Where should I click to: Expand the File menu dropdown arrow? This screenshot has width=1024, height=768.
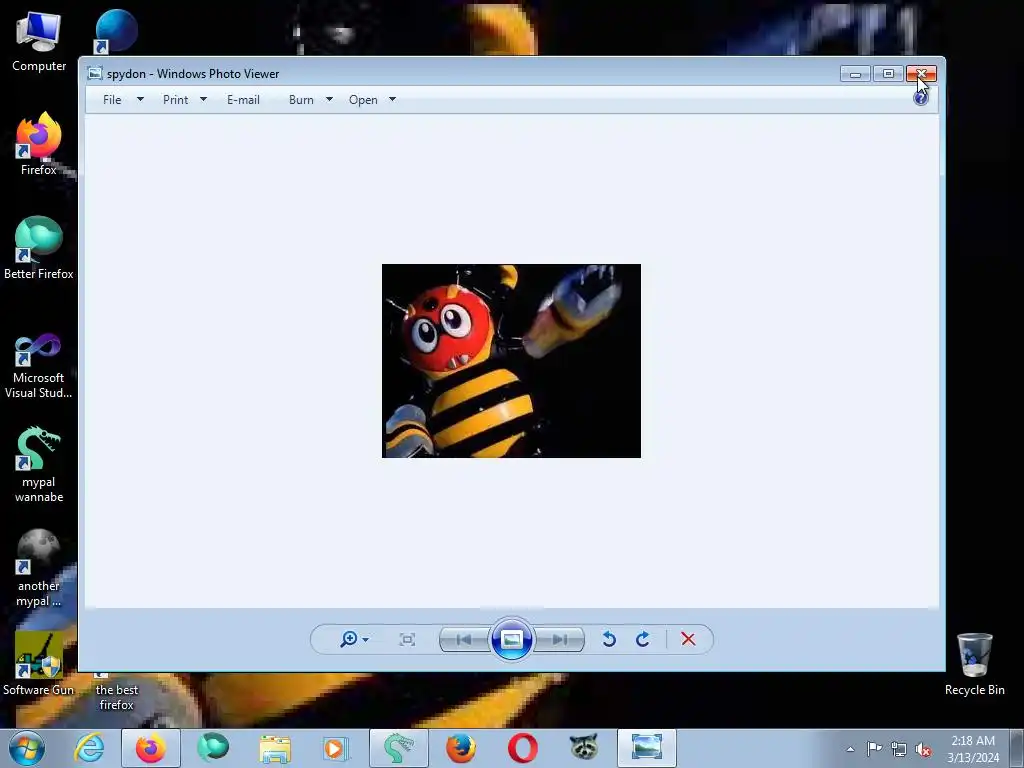point(140,99)
